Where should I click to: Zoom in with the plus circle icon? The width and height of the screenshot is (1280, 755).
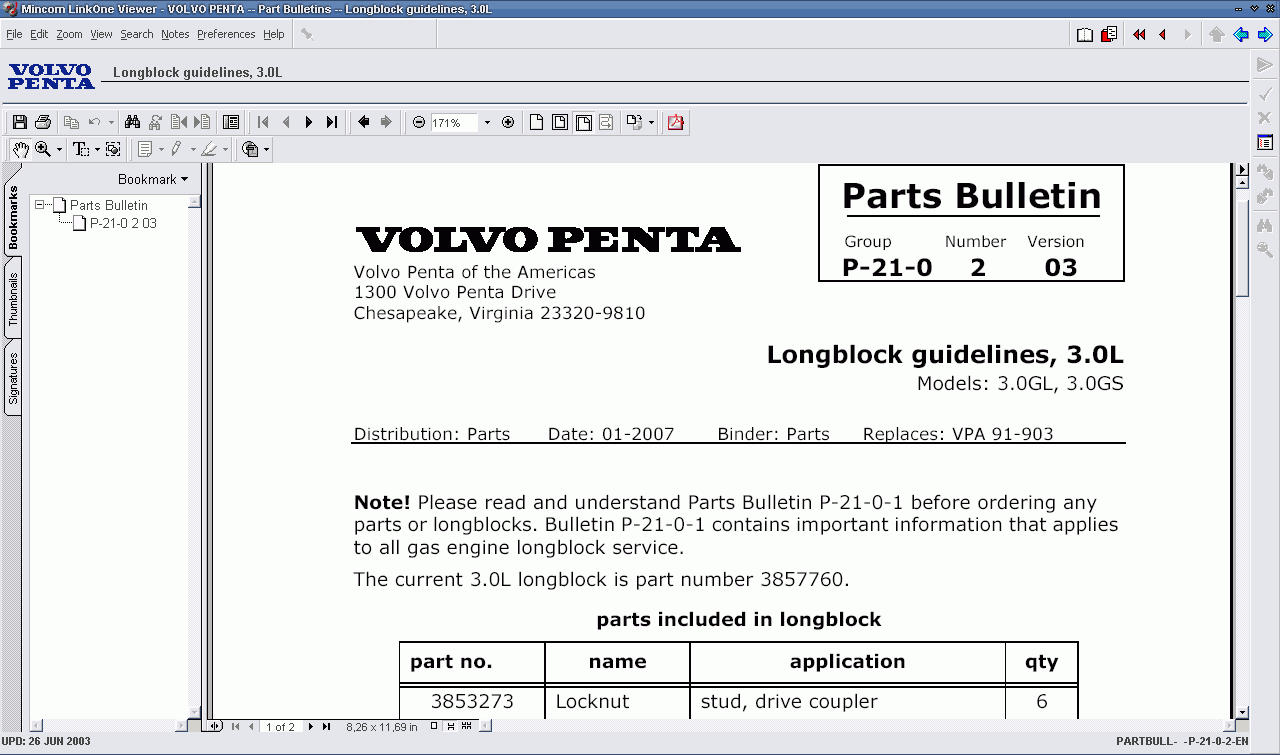tap(508, 122)
